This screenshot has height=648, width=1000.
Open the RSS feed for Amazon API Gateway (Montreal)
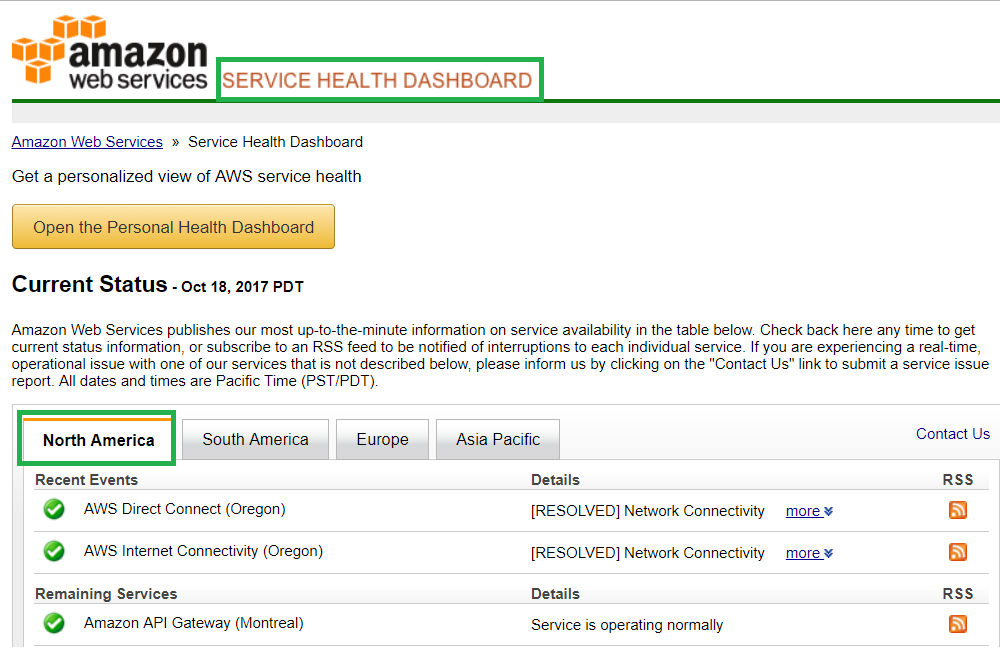tap(958, 624)
